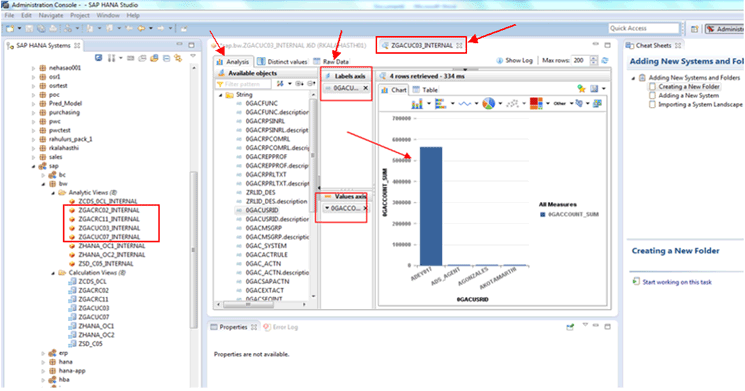Click the Show Log icon
This screenshot has width=745, height=391.
point(499,60)
